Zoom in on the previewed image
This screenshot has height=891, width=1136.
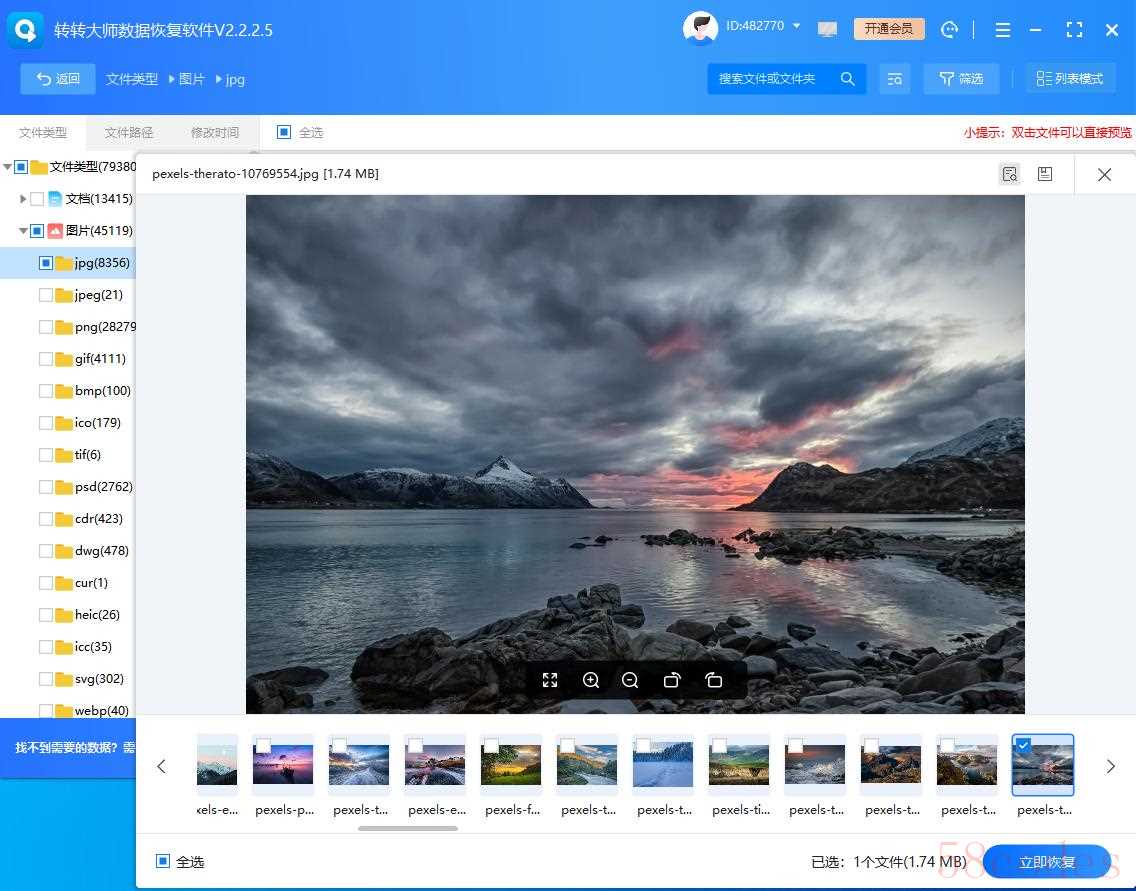click(x=591, y=680)
